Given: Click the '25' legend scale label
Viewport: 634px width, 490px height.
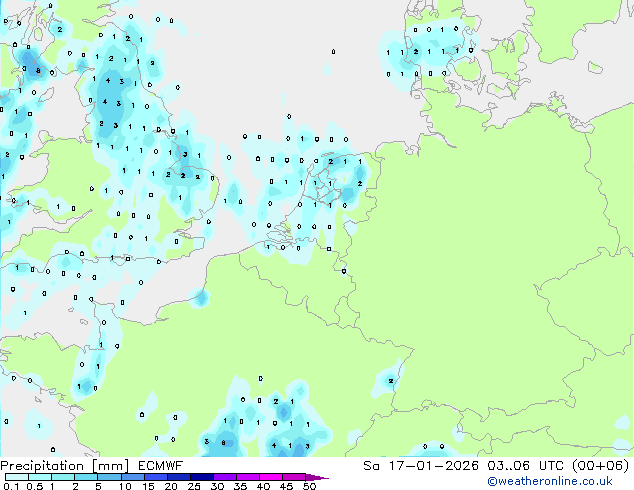Looking at the screenshot, I should (194, 486).
